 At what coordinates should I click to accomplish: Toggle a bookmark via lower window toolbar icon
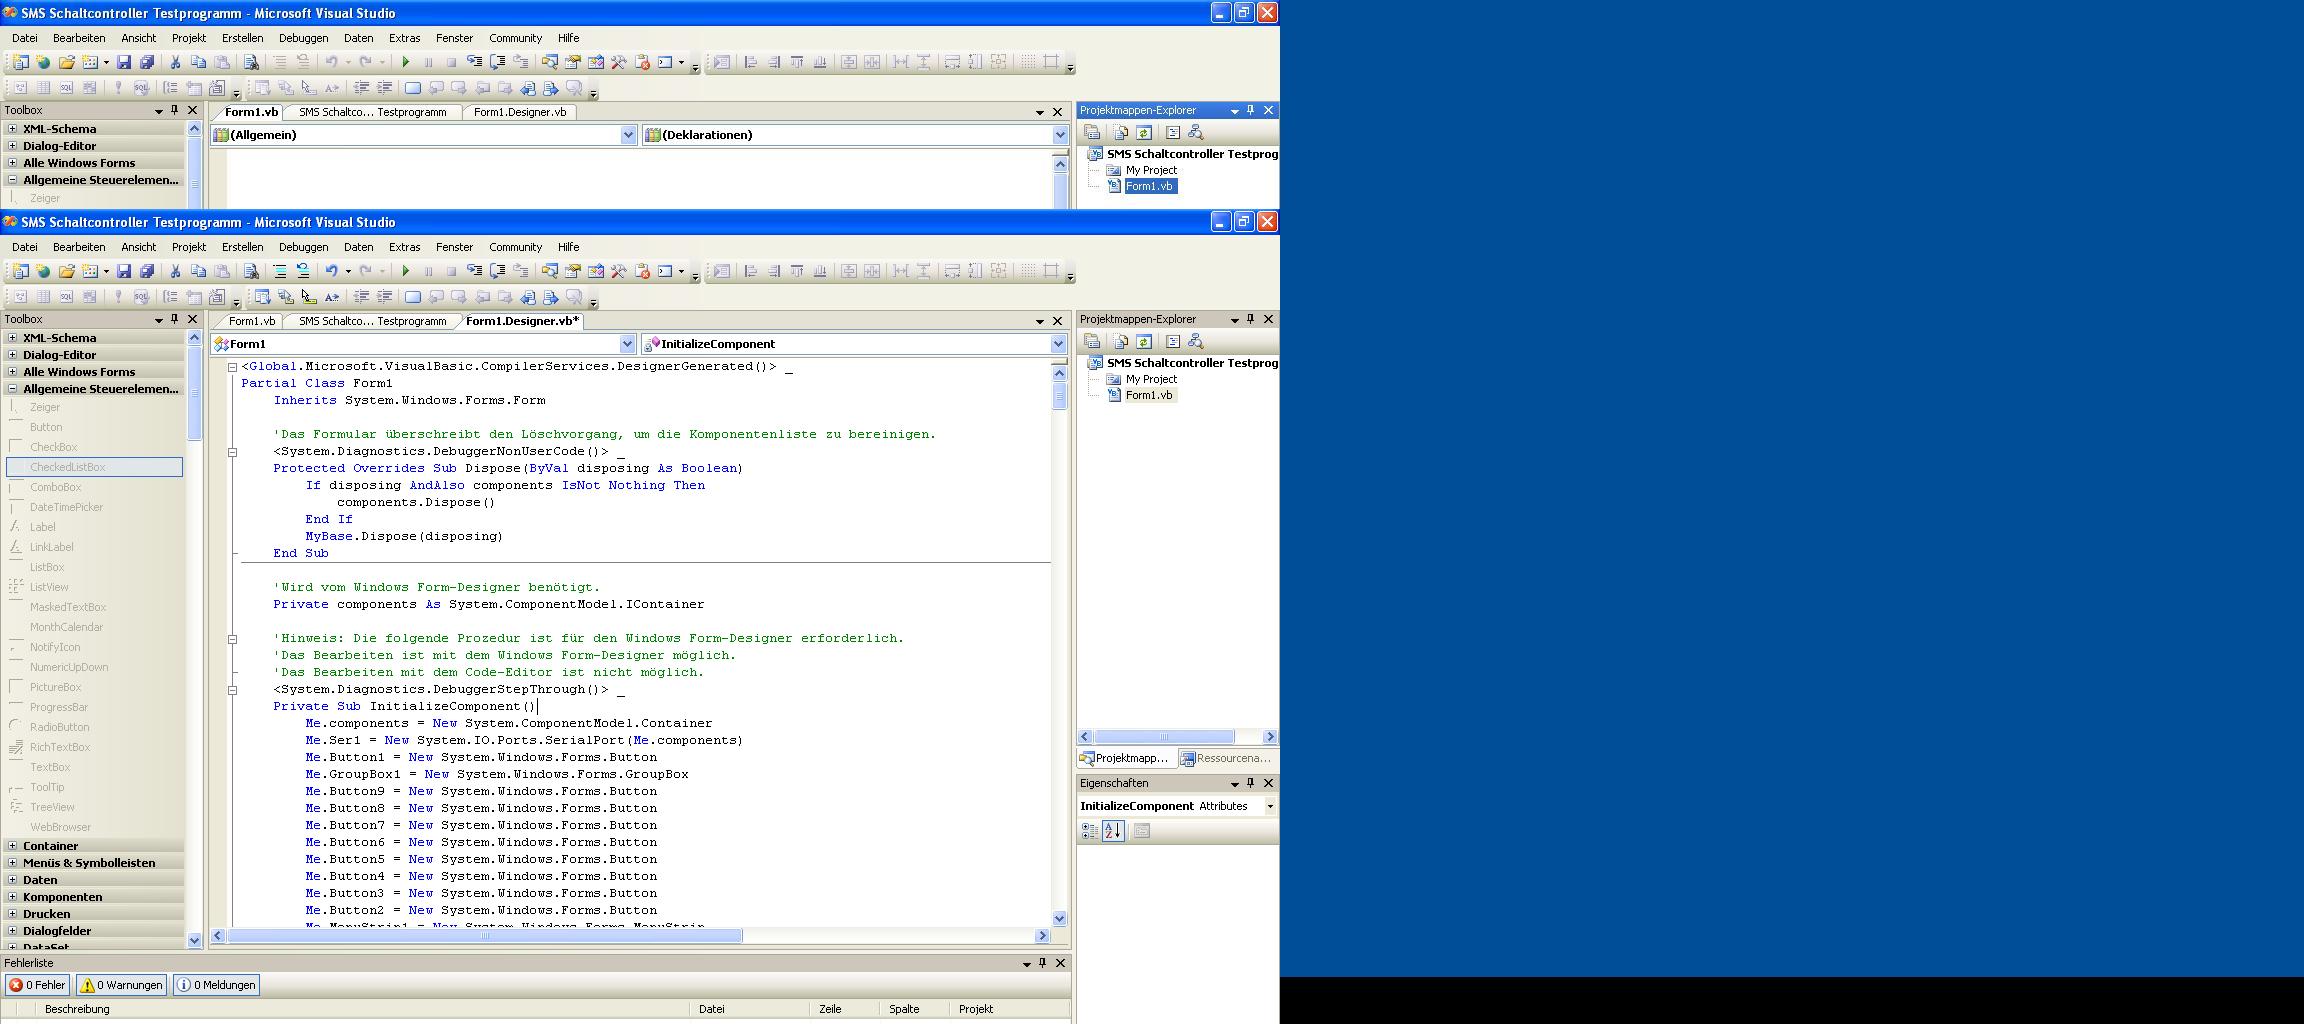[412, 297]
